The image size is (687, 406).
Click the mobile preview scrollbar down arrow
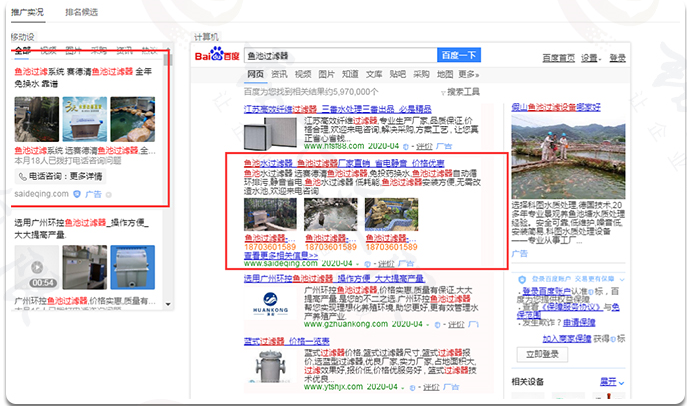(x=168, y=304)
